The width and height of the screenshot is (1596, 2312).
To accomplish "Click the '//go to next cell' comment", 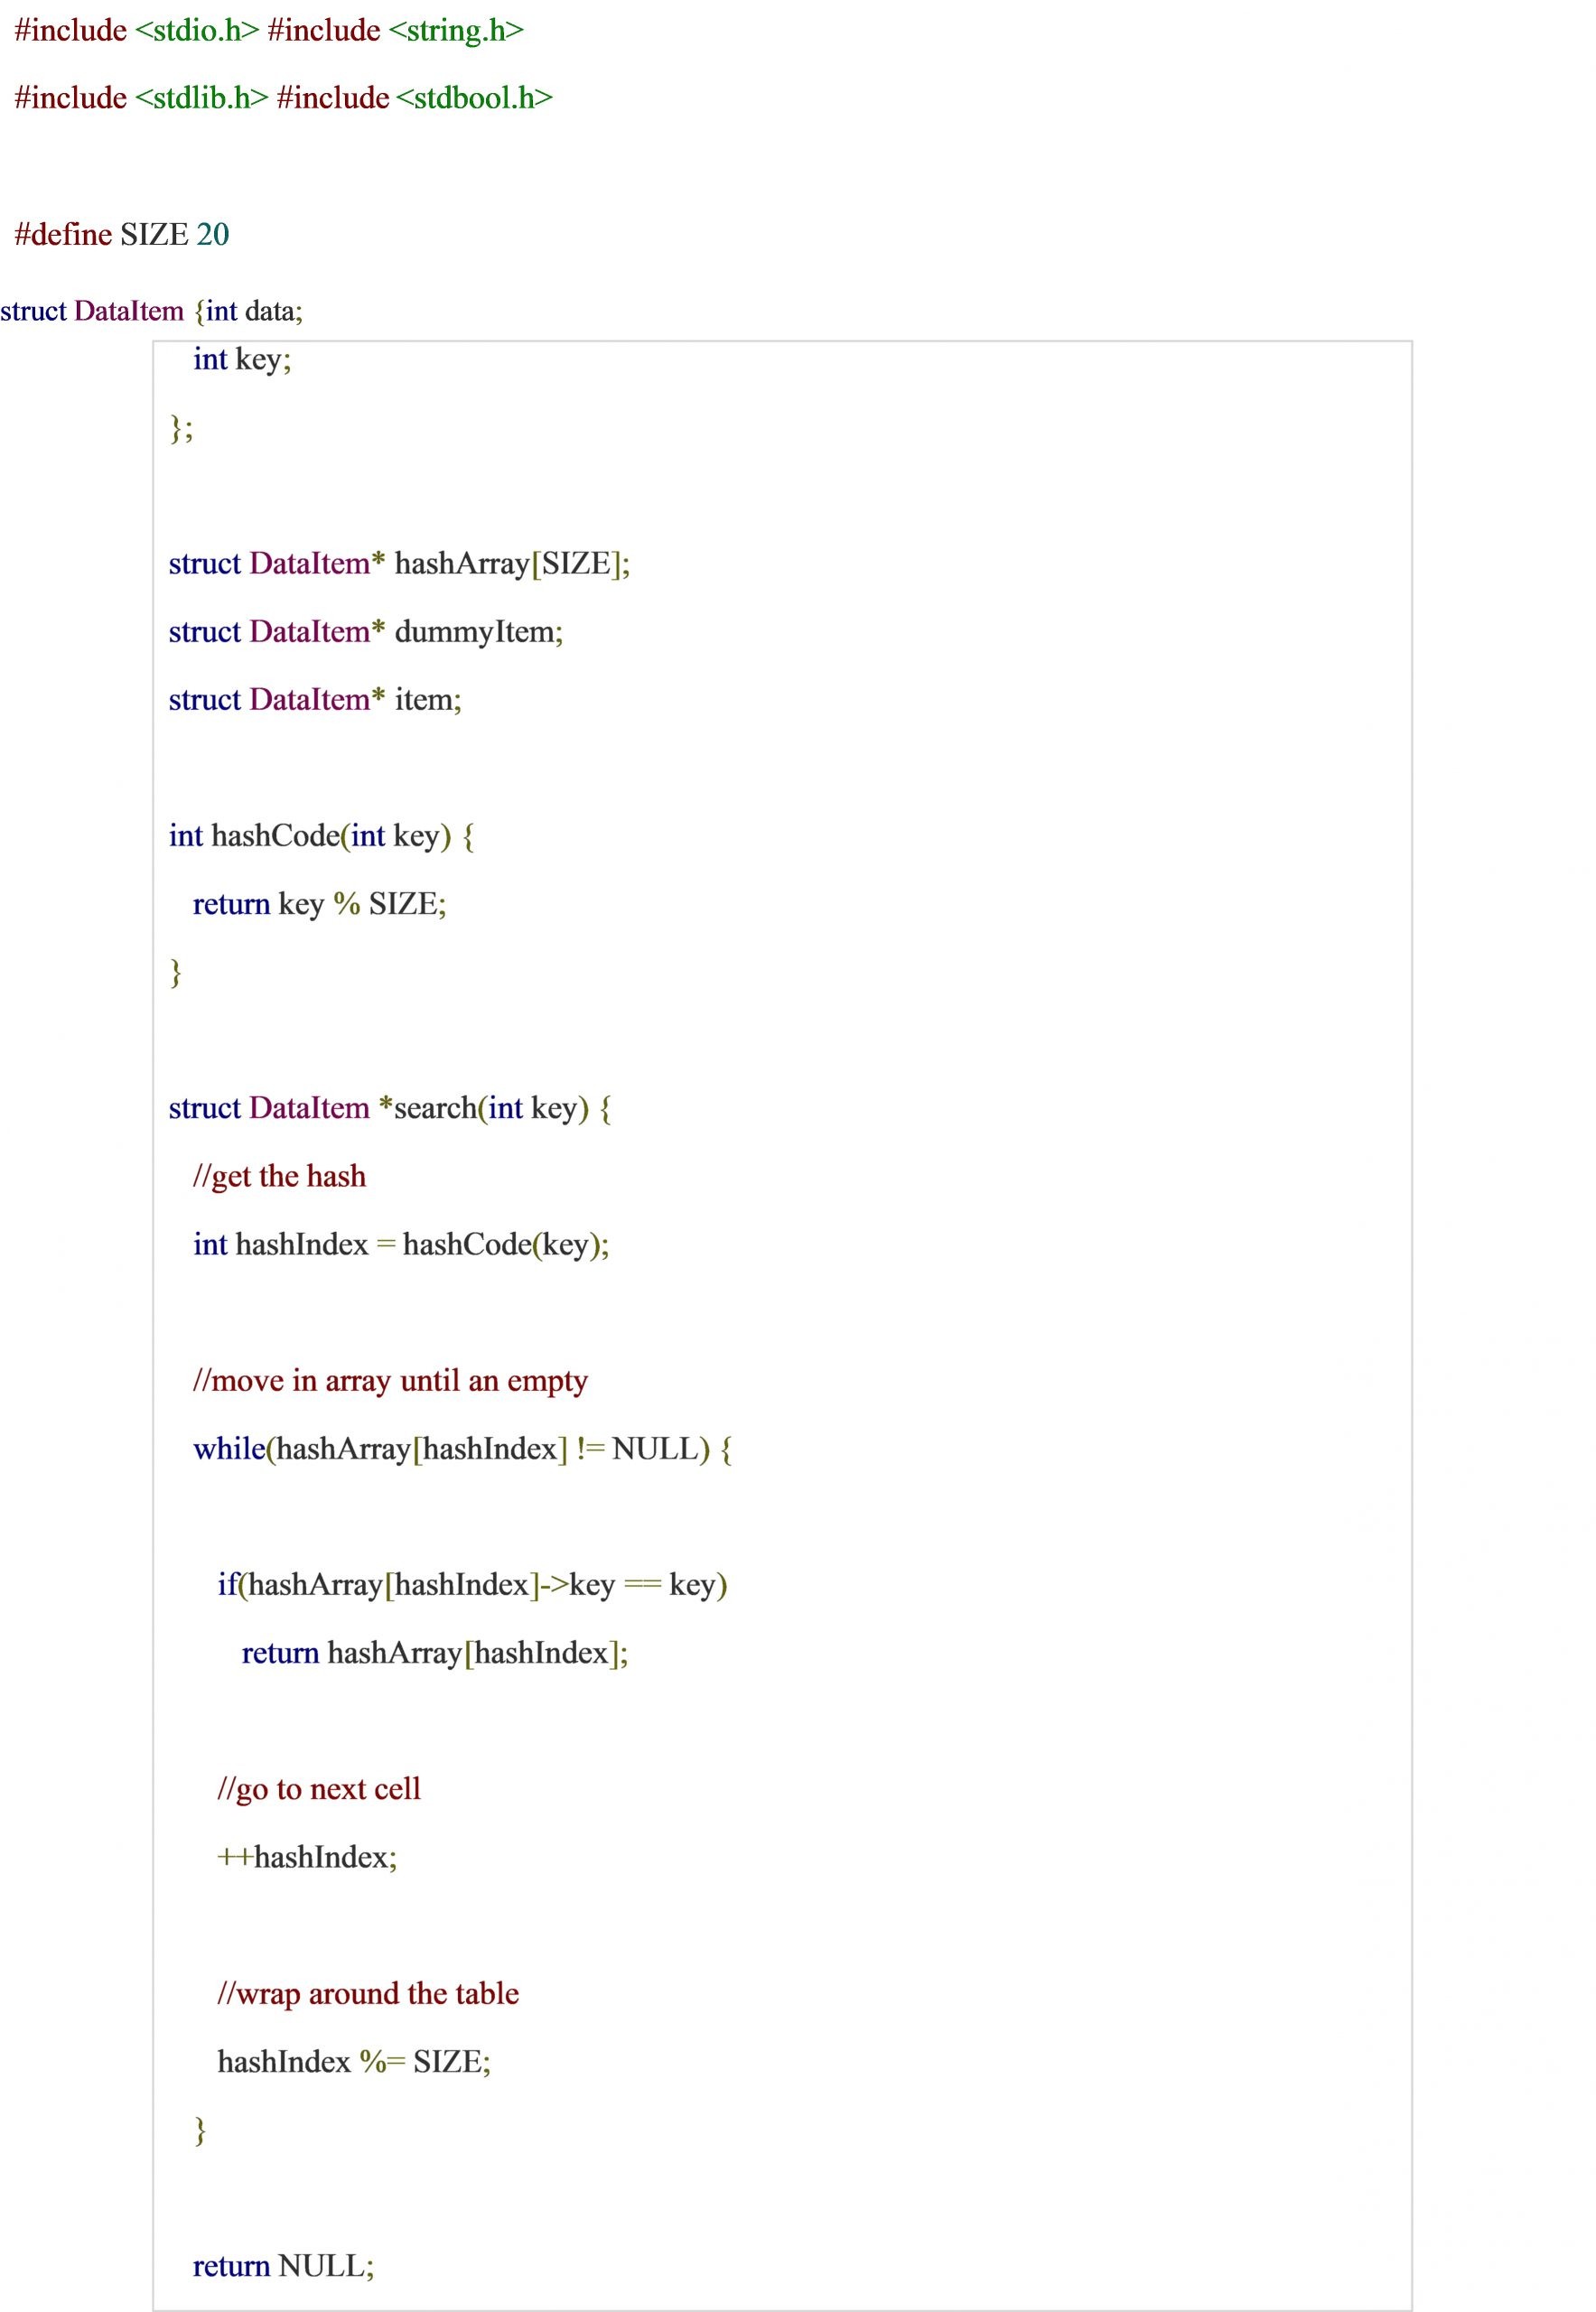I will [x=319, y=1788].
